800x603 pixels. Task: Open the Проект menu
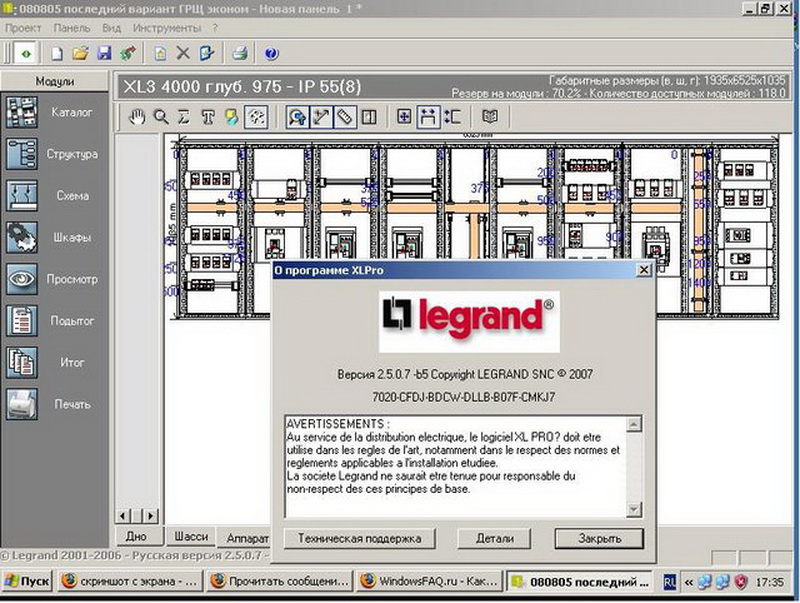pyautogui.click(x=23, y=28)
